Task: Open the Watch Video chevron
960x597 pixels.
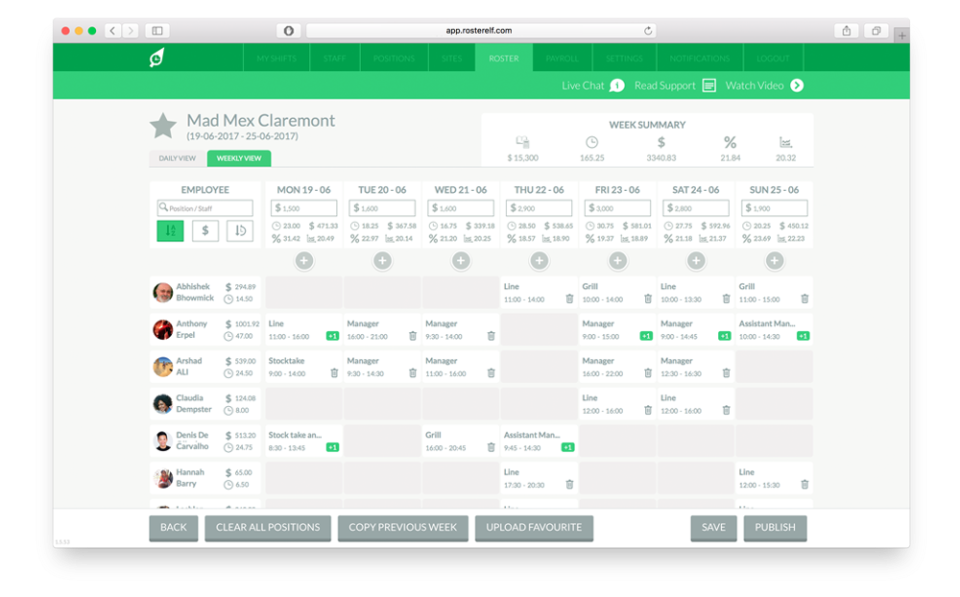Action: point(797,85)
